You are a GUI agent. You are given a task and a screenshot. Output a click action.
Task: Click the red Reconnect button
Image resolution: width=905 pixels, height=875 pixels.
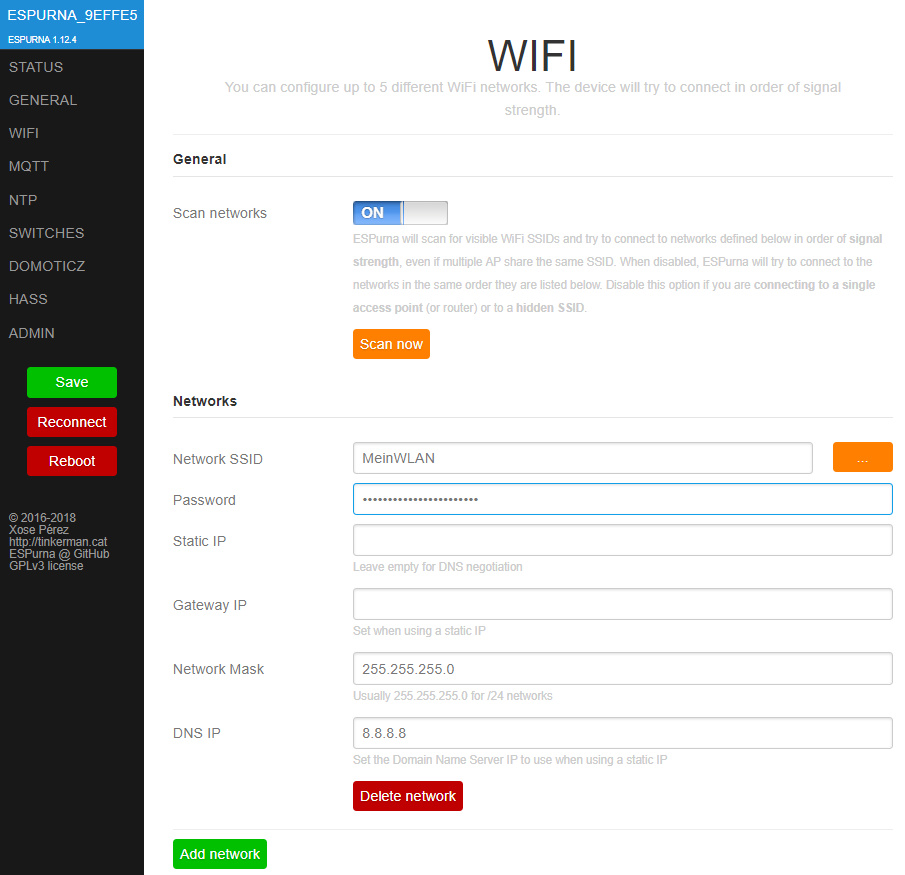pyautogui.click(x=72, y=422)
